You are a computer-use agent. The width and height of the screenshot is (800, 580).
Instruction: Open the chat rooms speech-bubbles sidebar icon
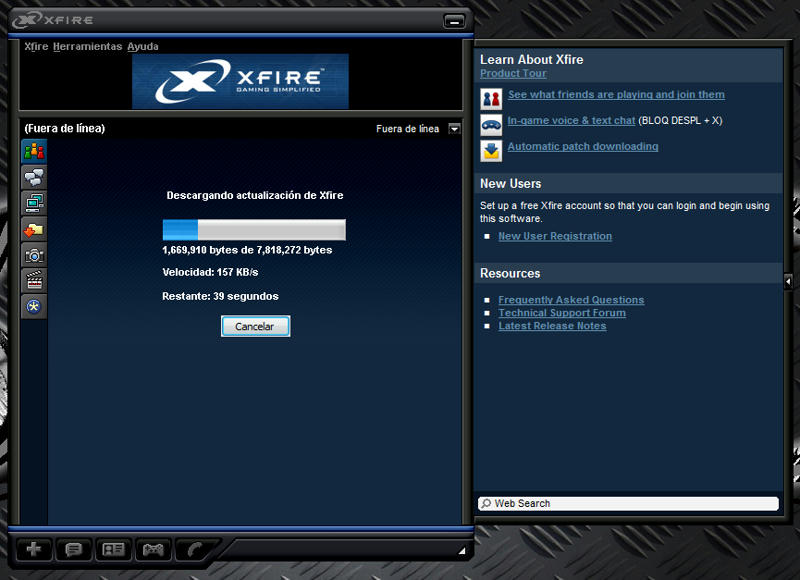coord(34,177)
